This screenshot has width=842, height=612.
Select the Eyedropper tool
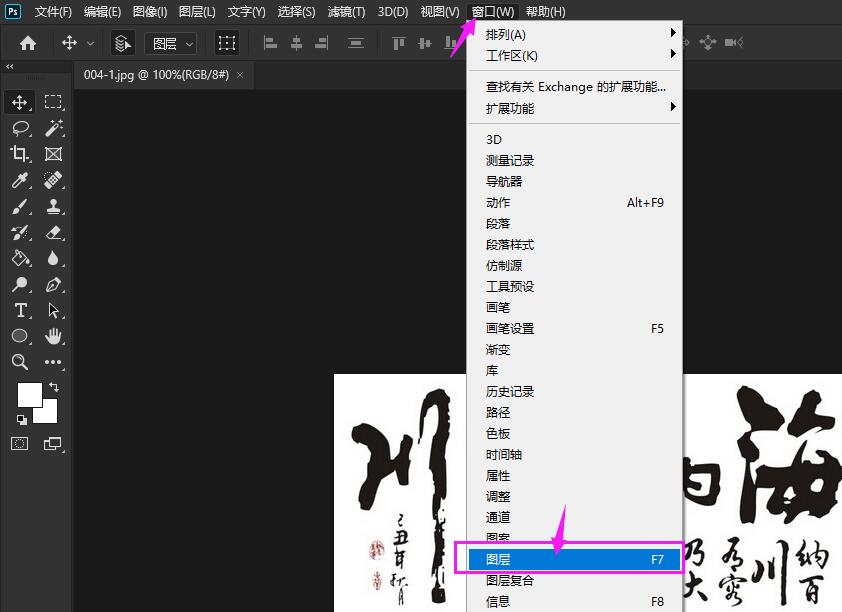coord(20,180)
